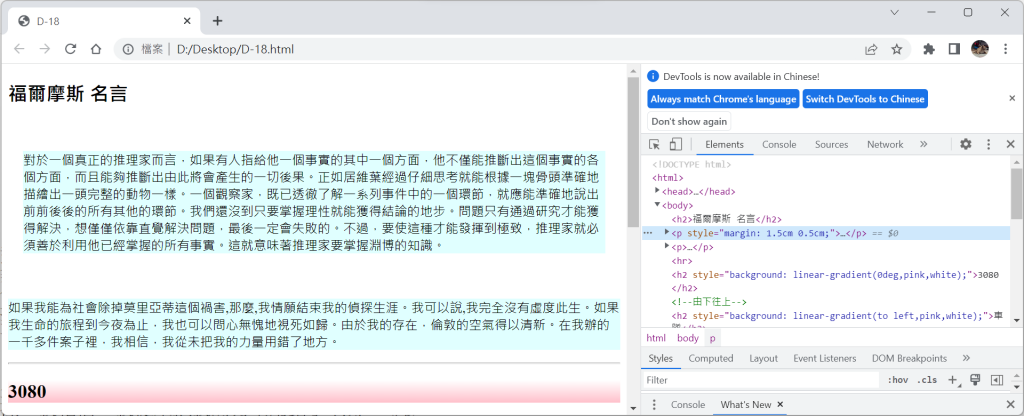Select body in the breadcrumb
1024x416 pixels.
coord(688,338)
